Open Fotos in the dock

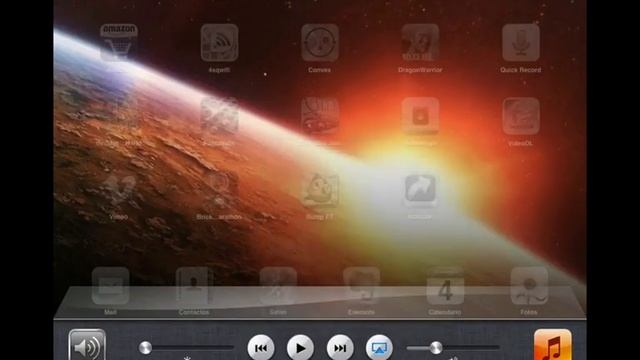click(x=529, y=286)
